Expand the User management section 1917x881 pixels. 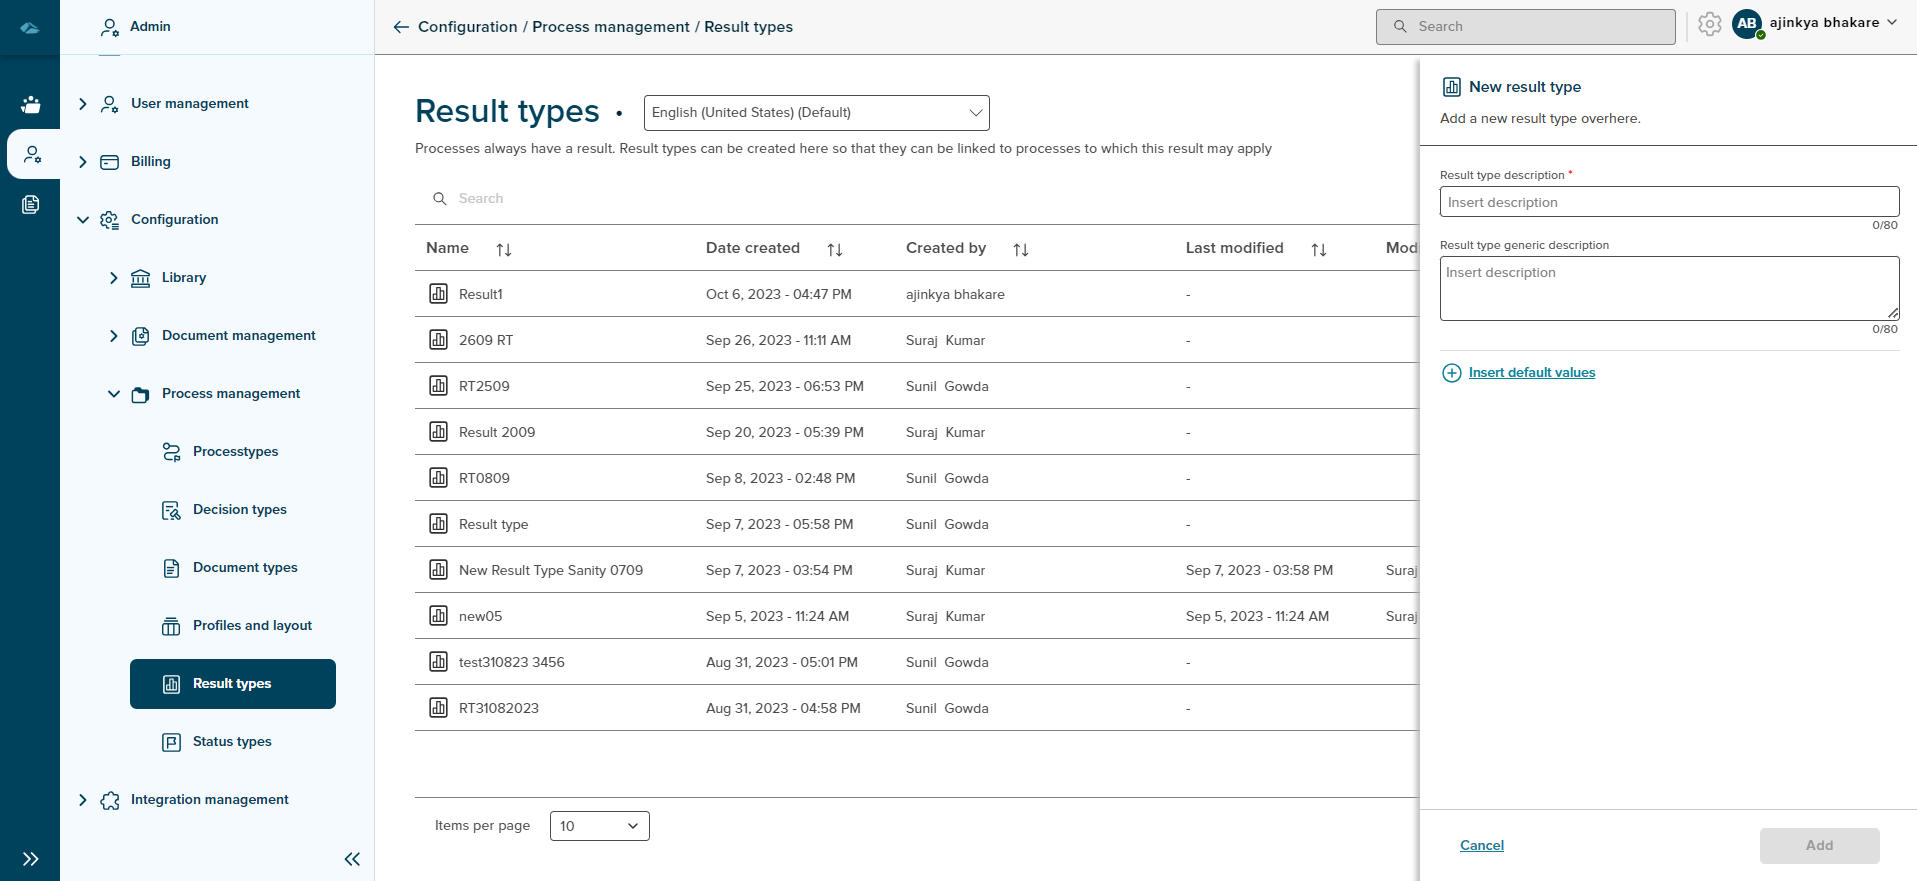click(x=83, y=104)
